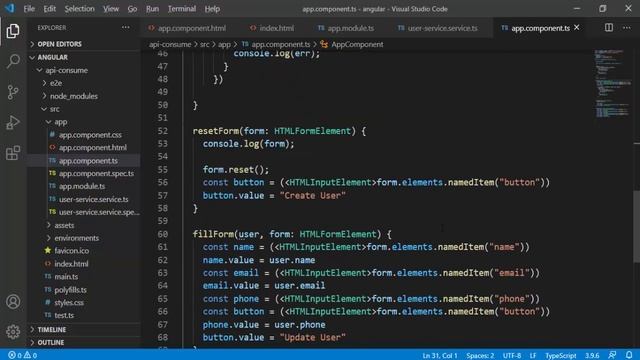Image resolution: width=640 pixels, height=360 pixels.
Task: Expand the e2e folder
Action: point(84,83)
